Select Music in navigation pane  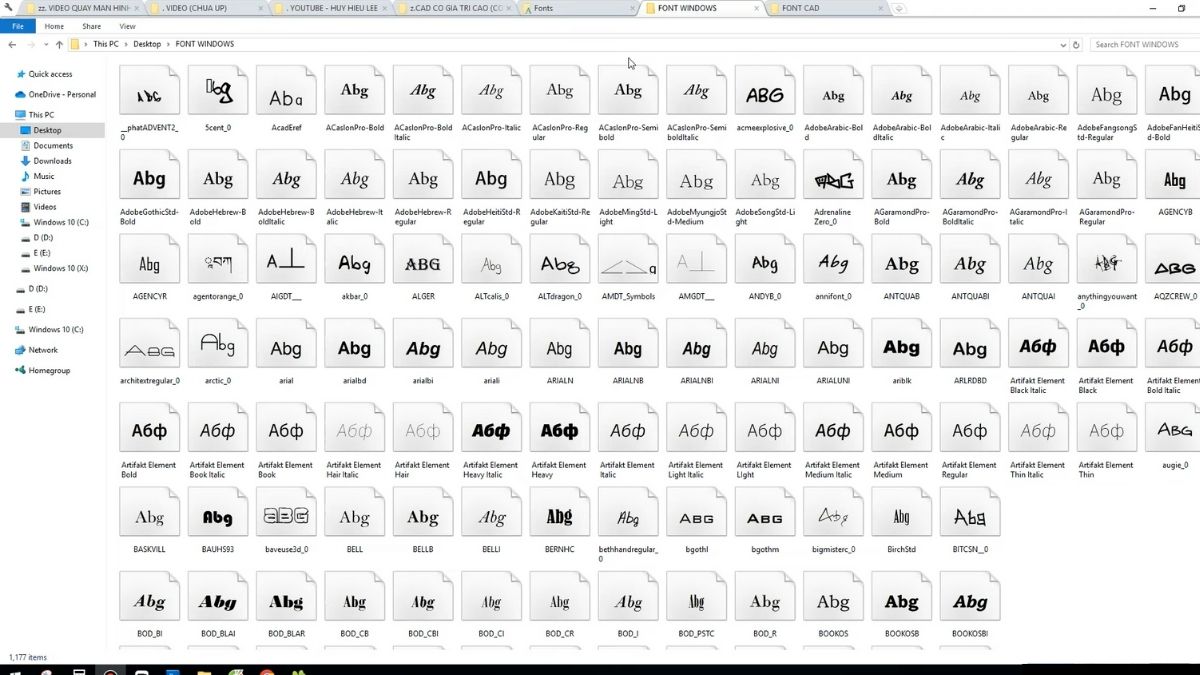tap(44, 176)
